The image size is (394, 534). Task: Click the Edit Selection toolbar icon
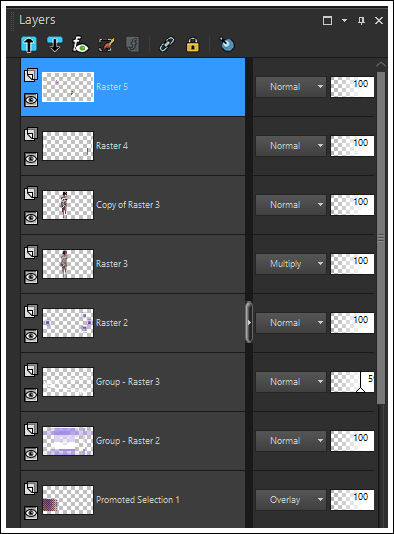pos(106,44)
